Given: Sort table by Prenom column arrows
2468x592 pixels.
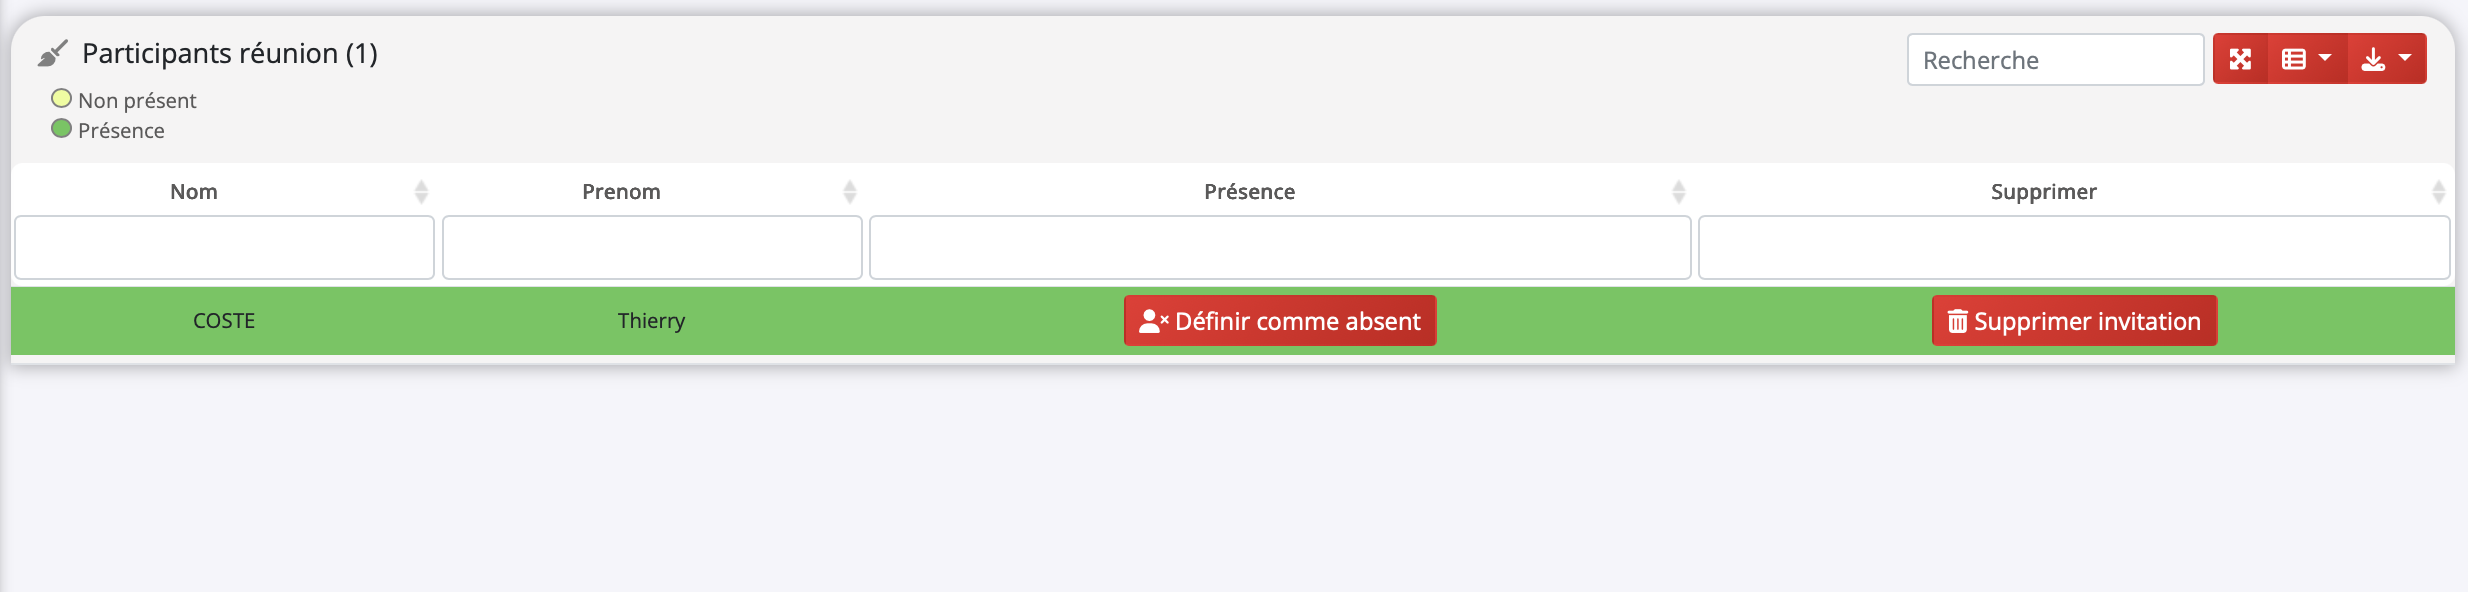Looking at the screenshot, I should click(x=849, y=191).
